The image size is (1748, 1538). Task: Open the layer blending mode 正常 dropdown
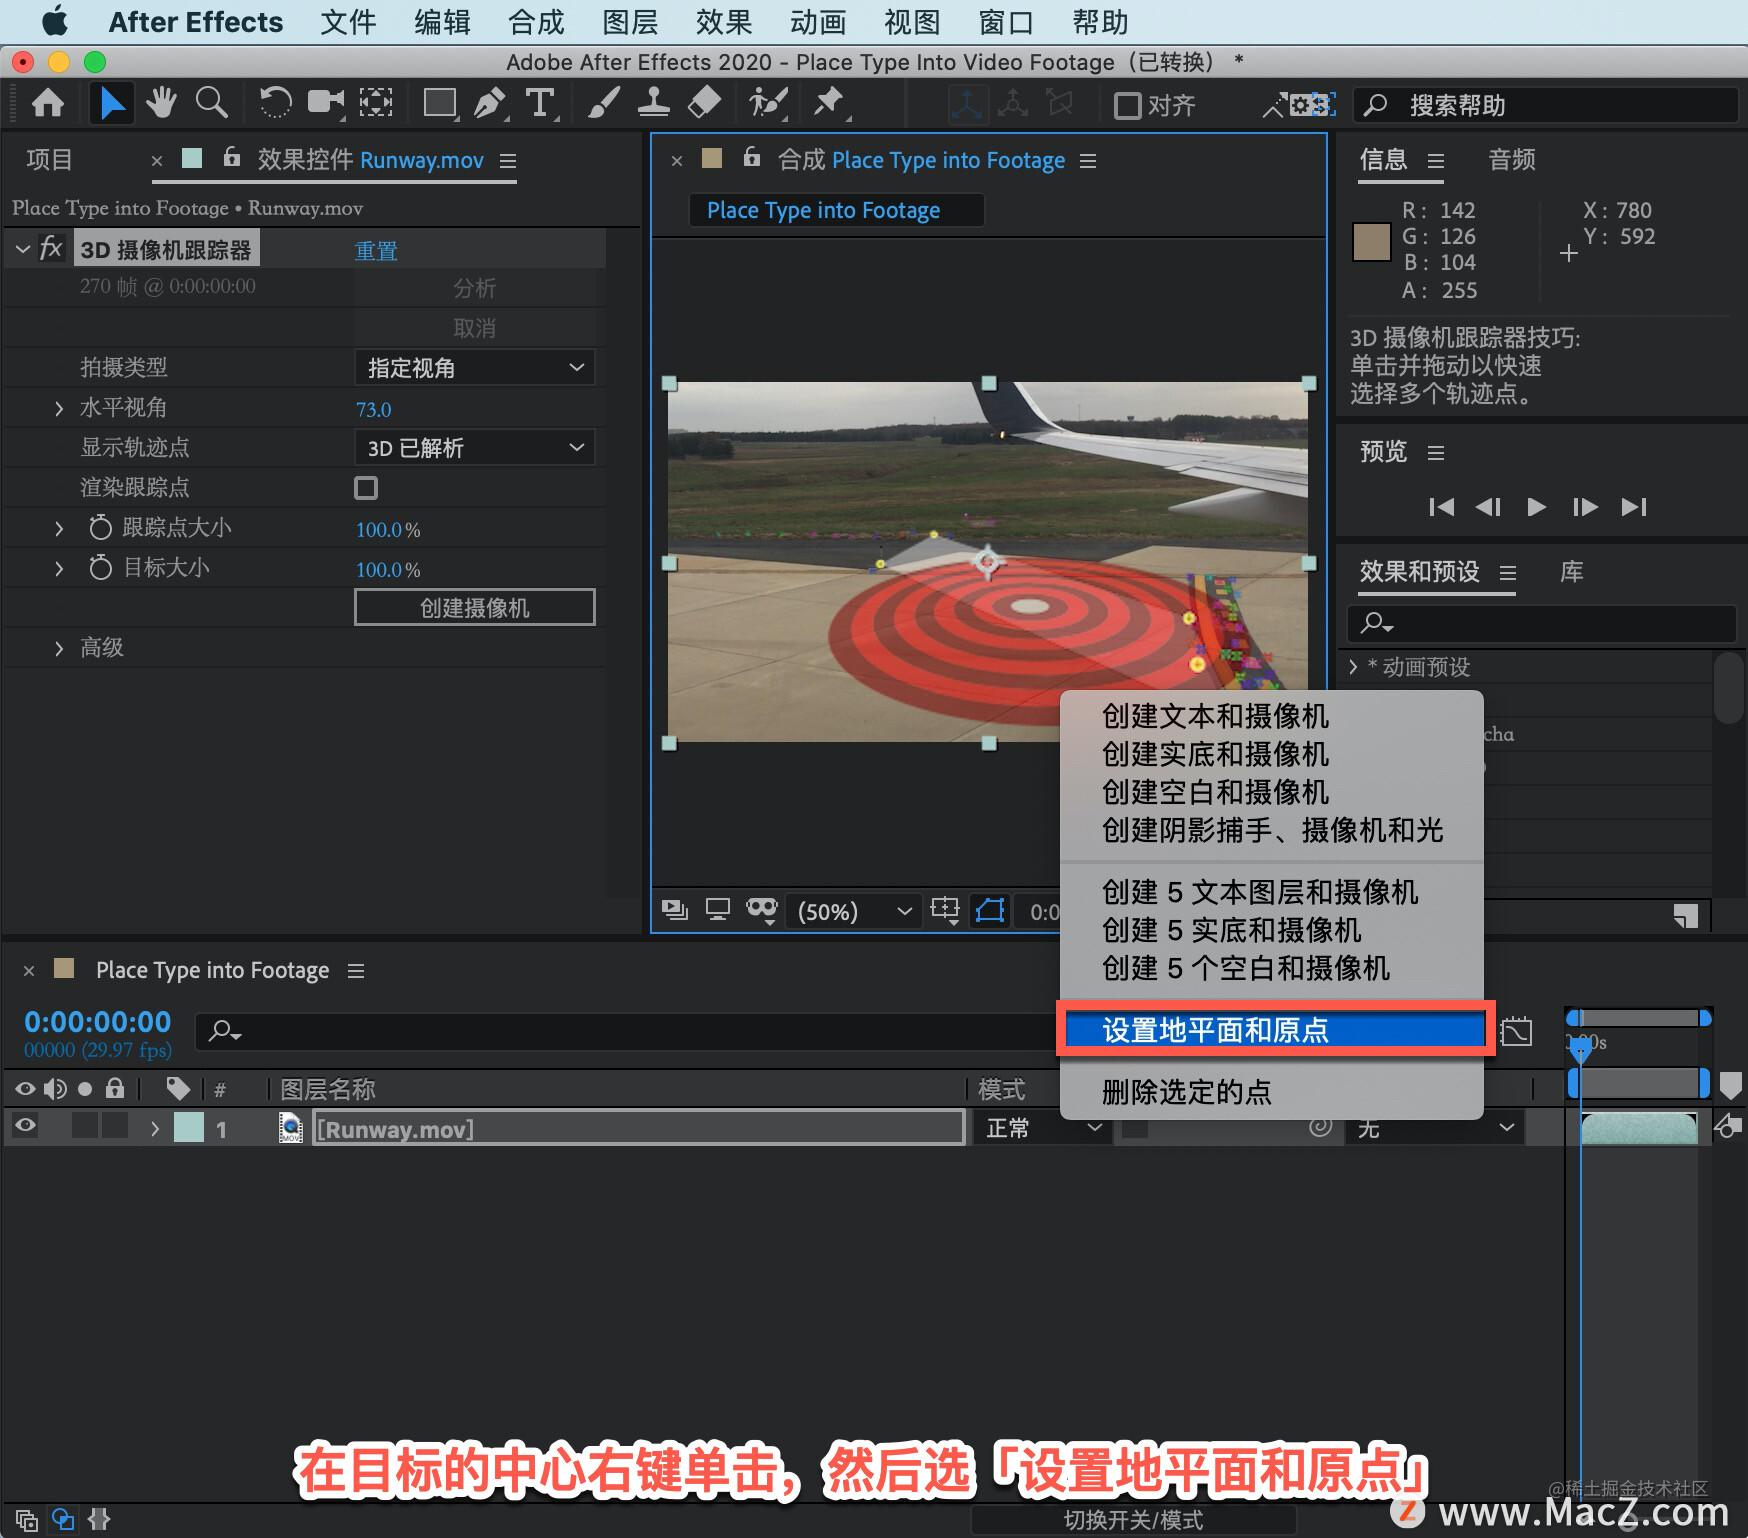pos(1042,1128)
